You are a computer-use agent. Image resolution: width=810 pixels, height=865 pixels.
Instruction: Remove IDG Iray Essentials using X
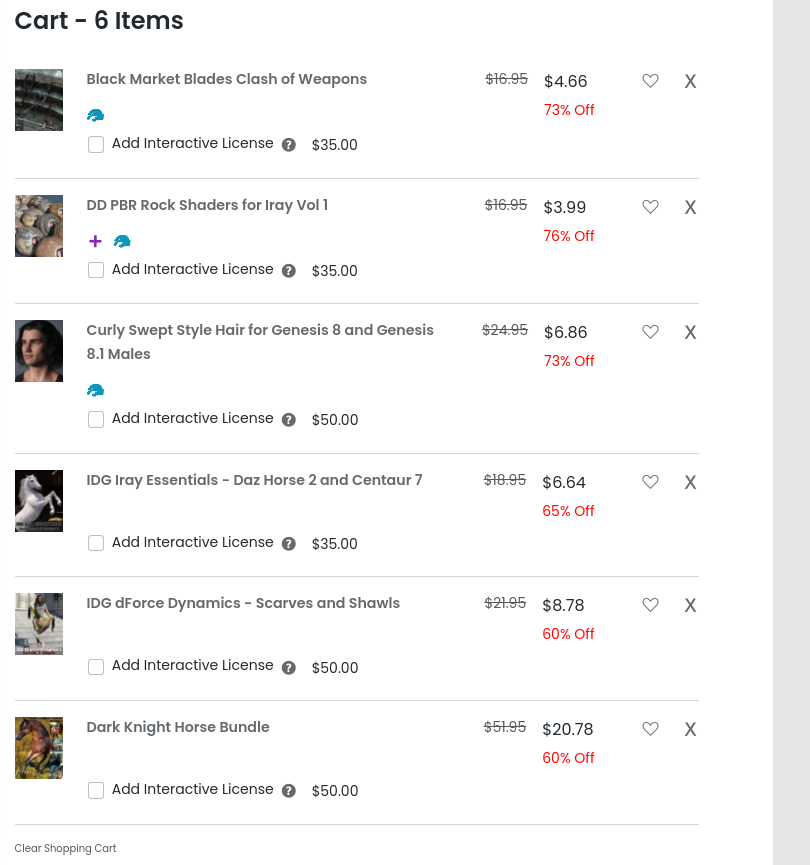690,482
